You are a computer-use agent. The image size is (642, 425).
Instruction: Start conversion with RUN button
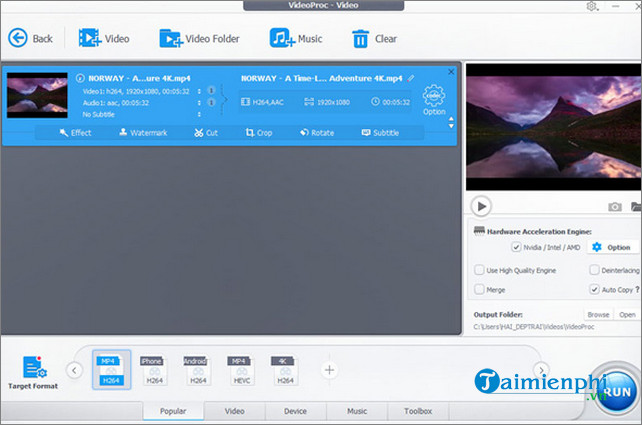(x=617, y=392)
